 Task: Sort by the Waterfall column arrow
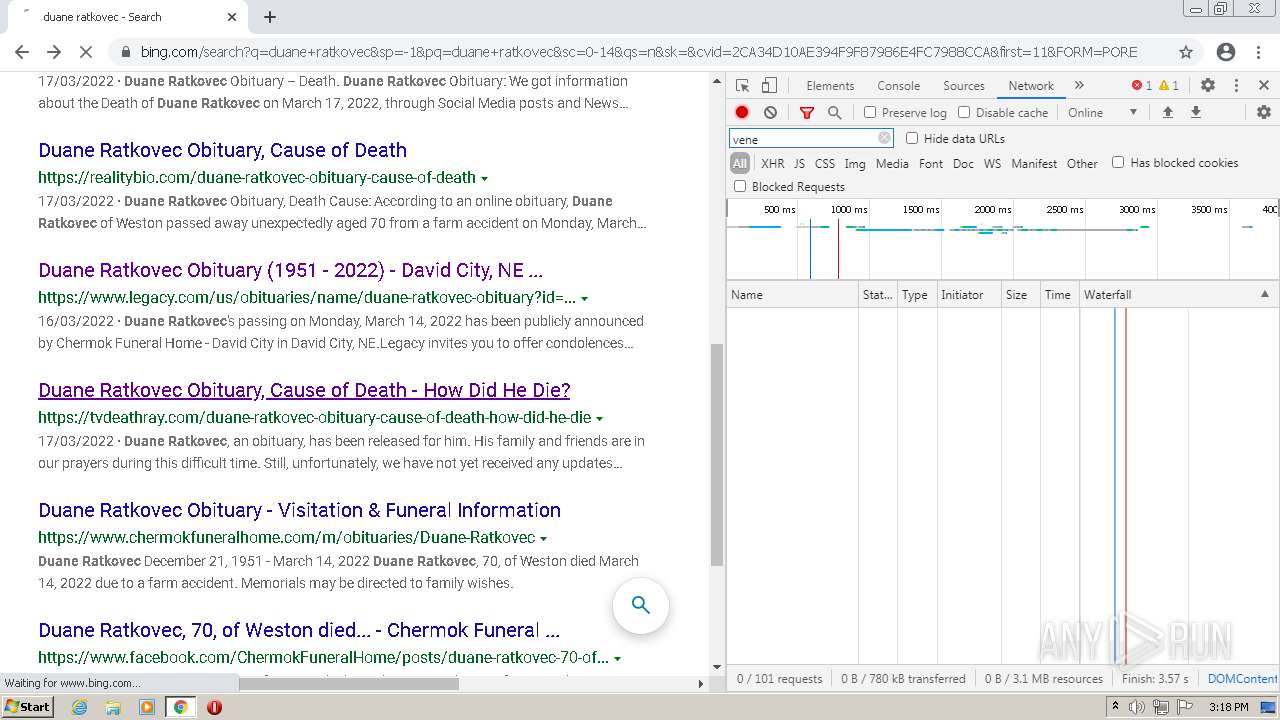click(1264, 294)
